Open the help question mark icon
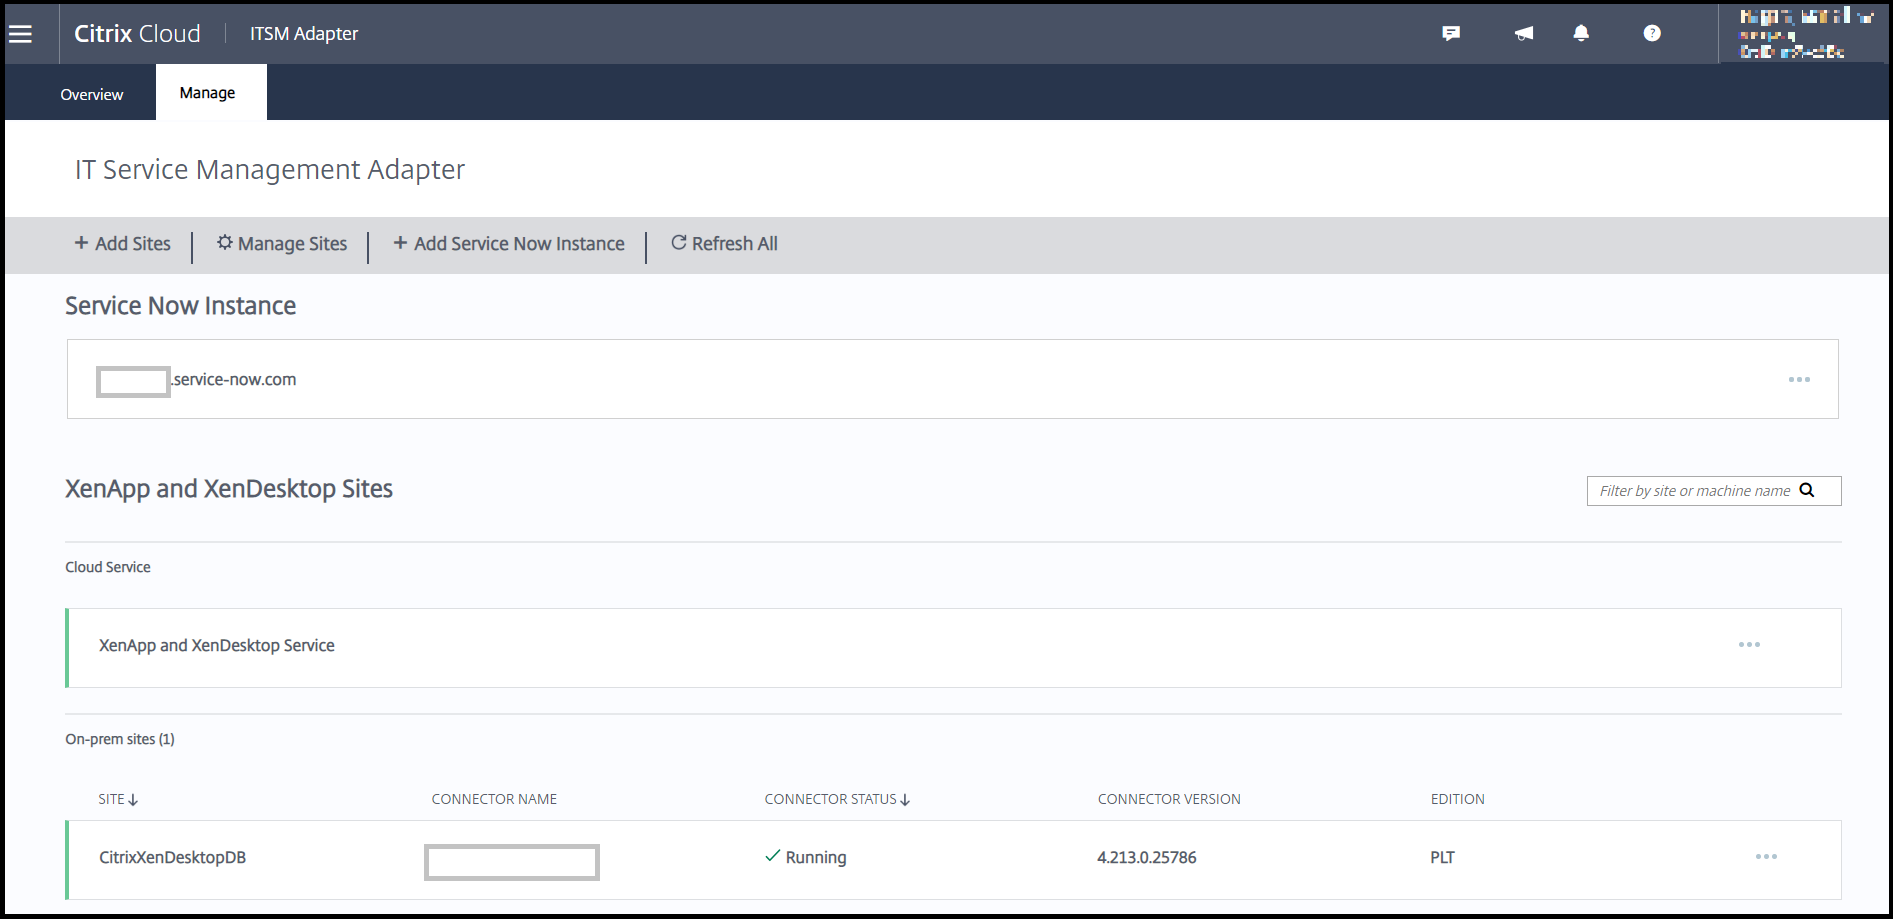 click(x=1652, y=34)
